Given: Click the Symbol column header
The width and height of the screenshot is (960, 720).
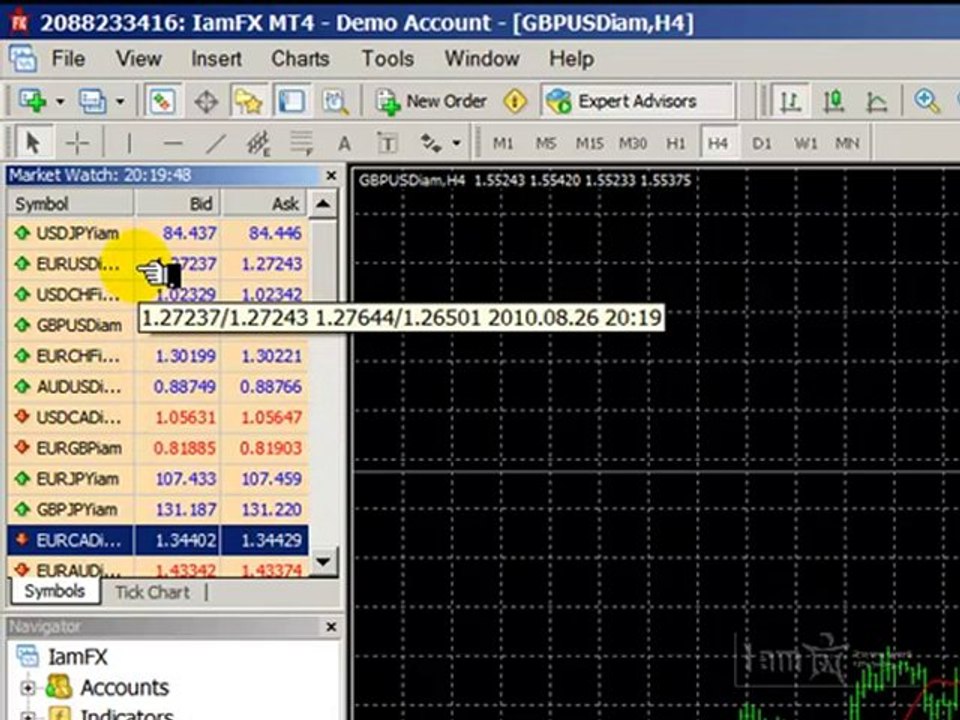Looking at the screenshot, I should click(x=70, y=203).
